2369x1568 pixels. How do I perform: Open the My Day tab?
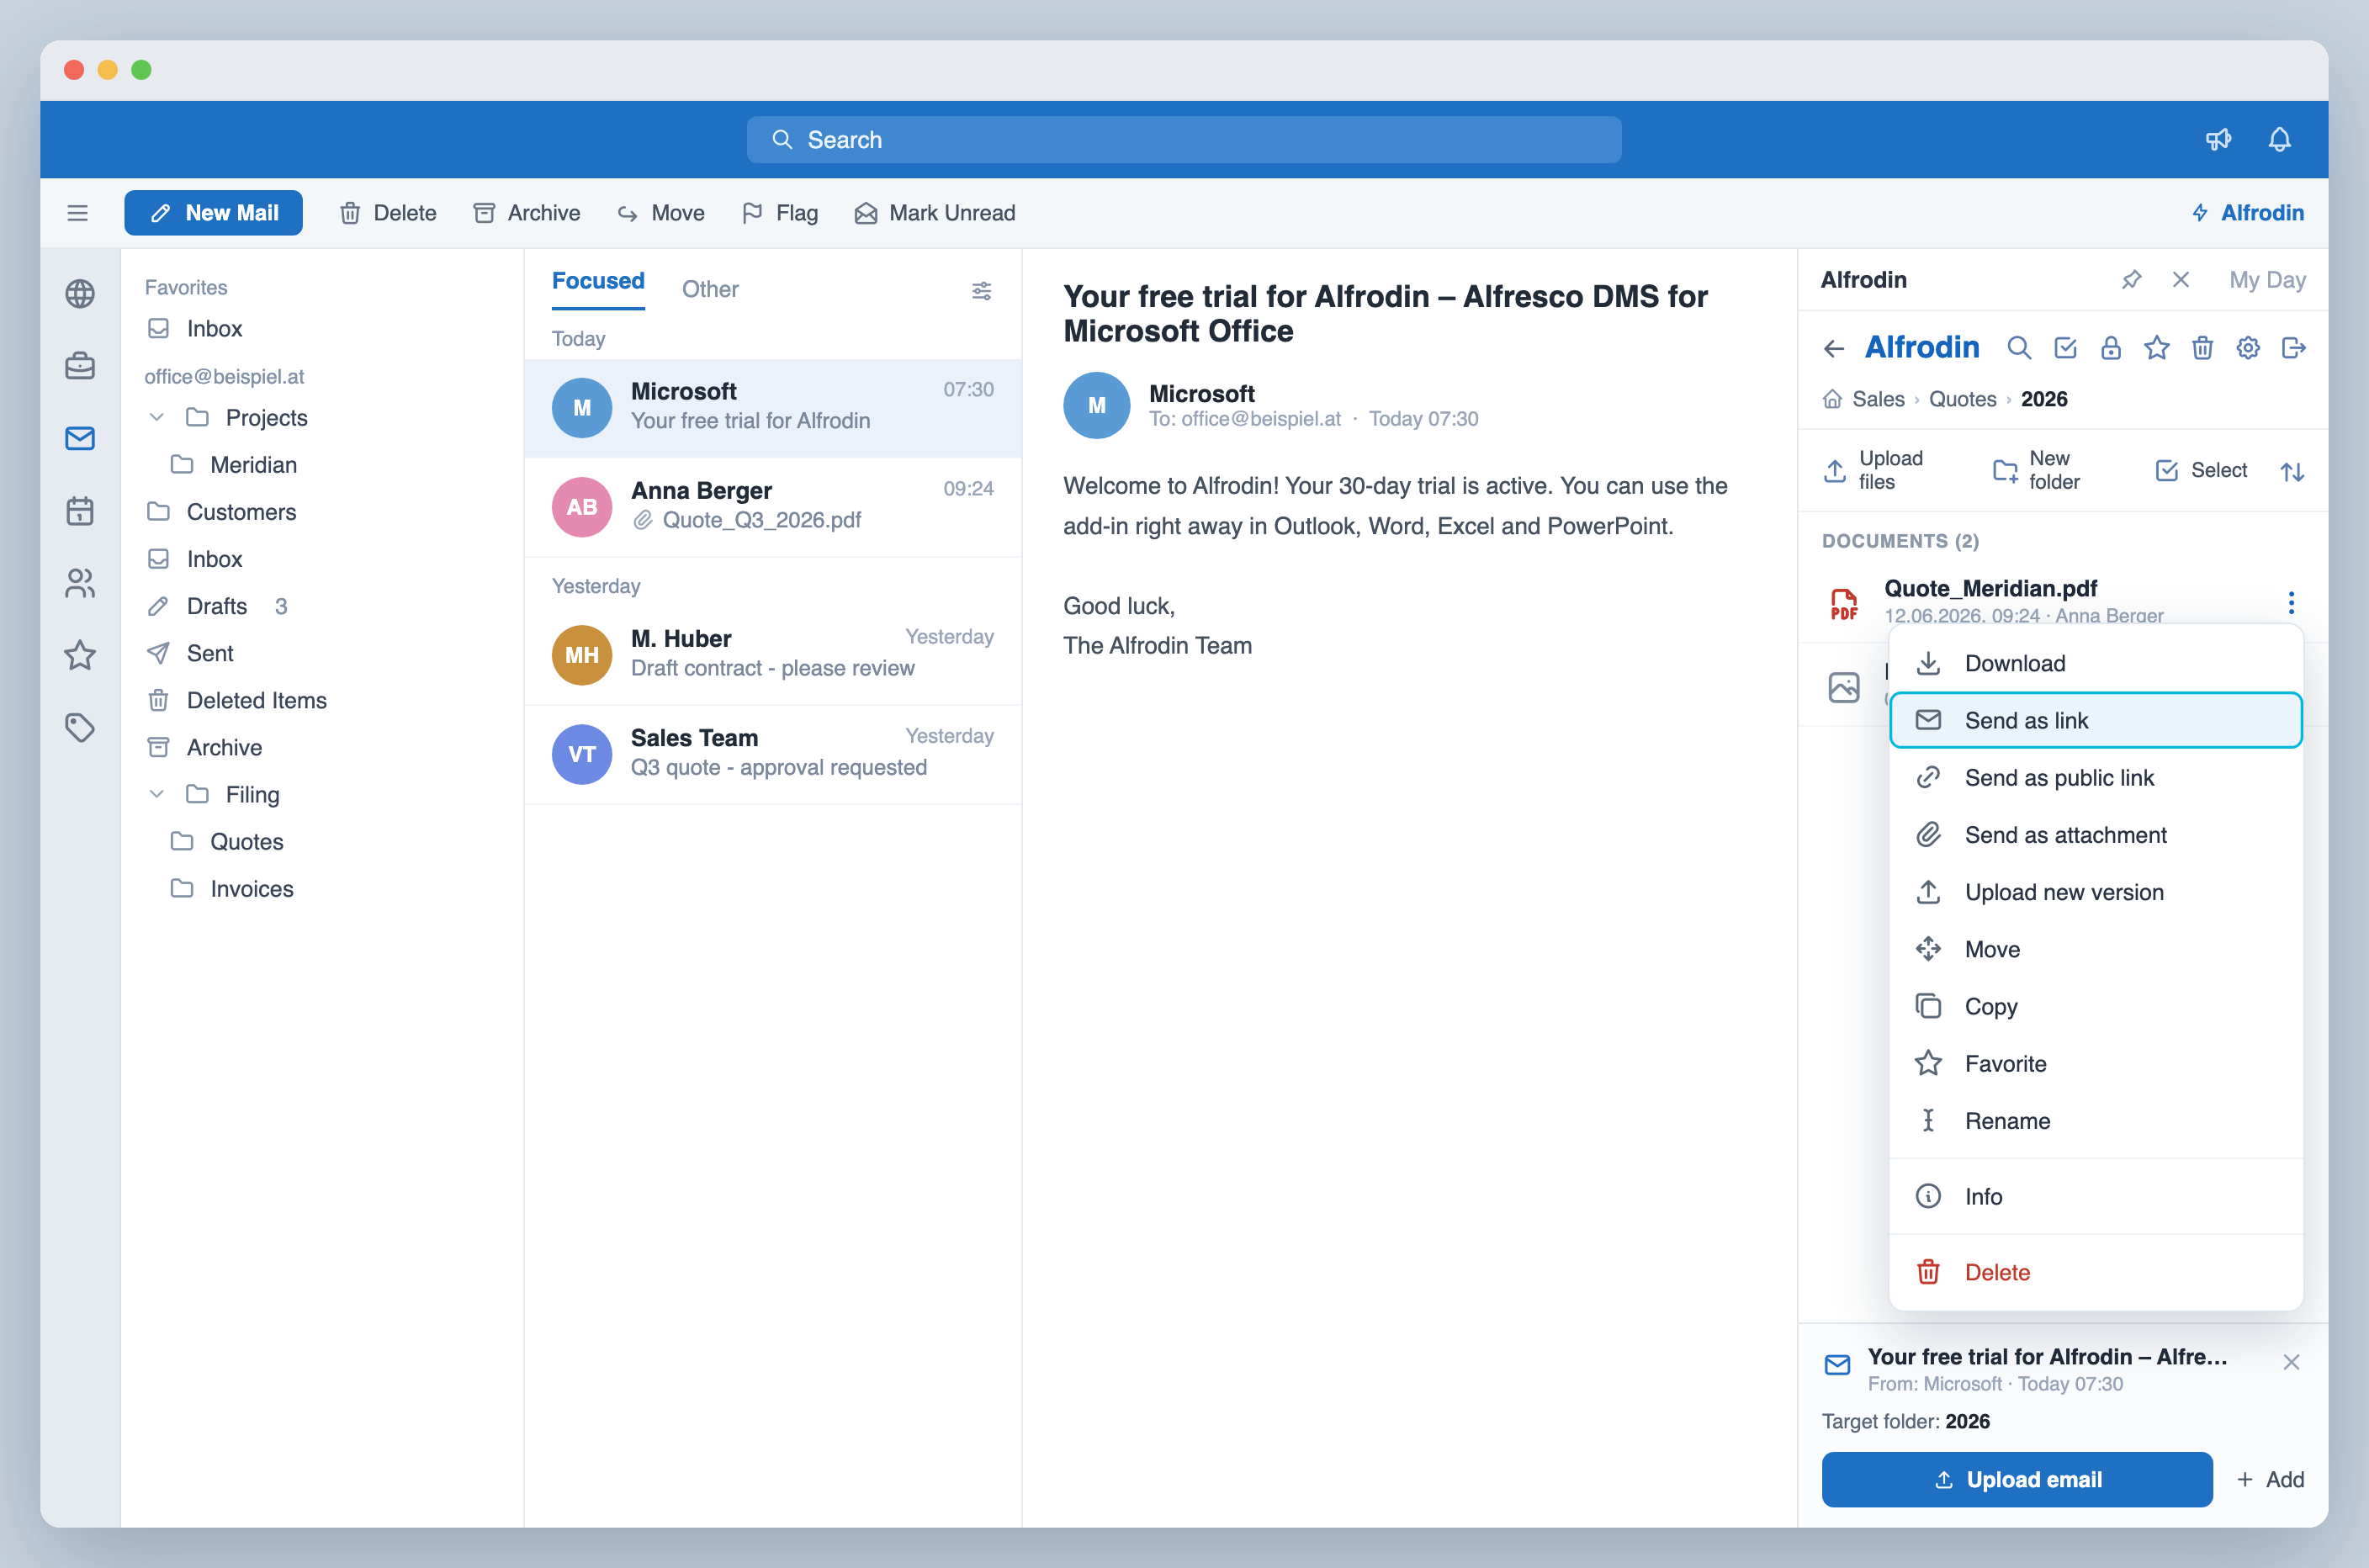coord(2267,280)
